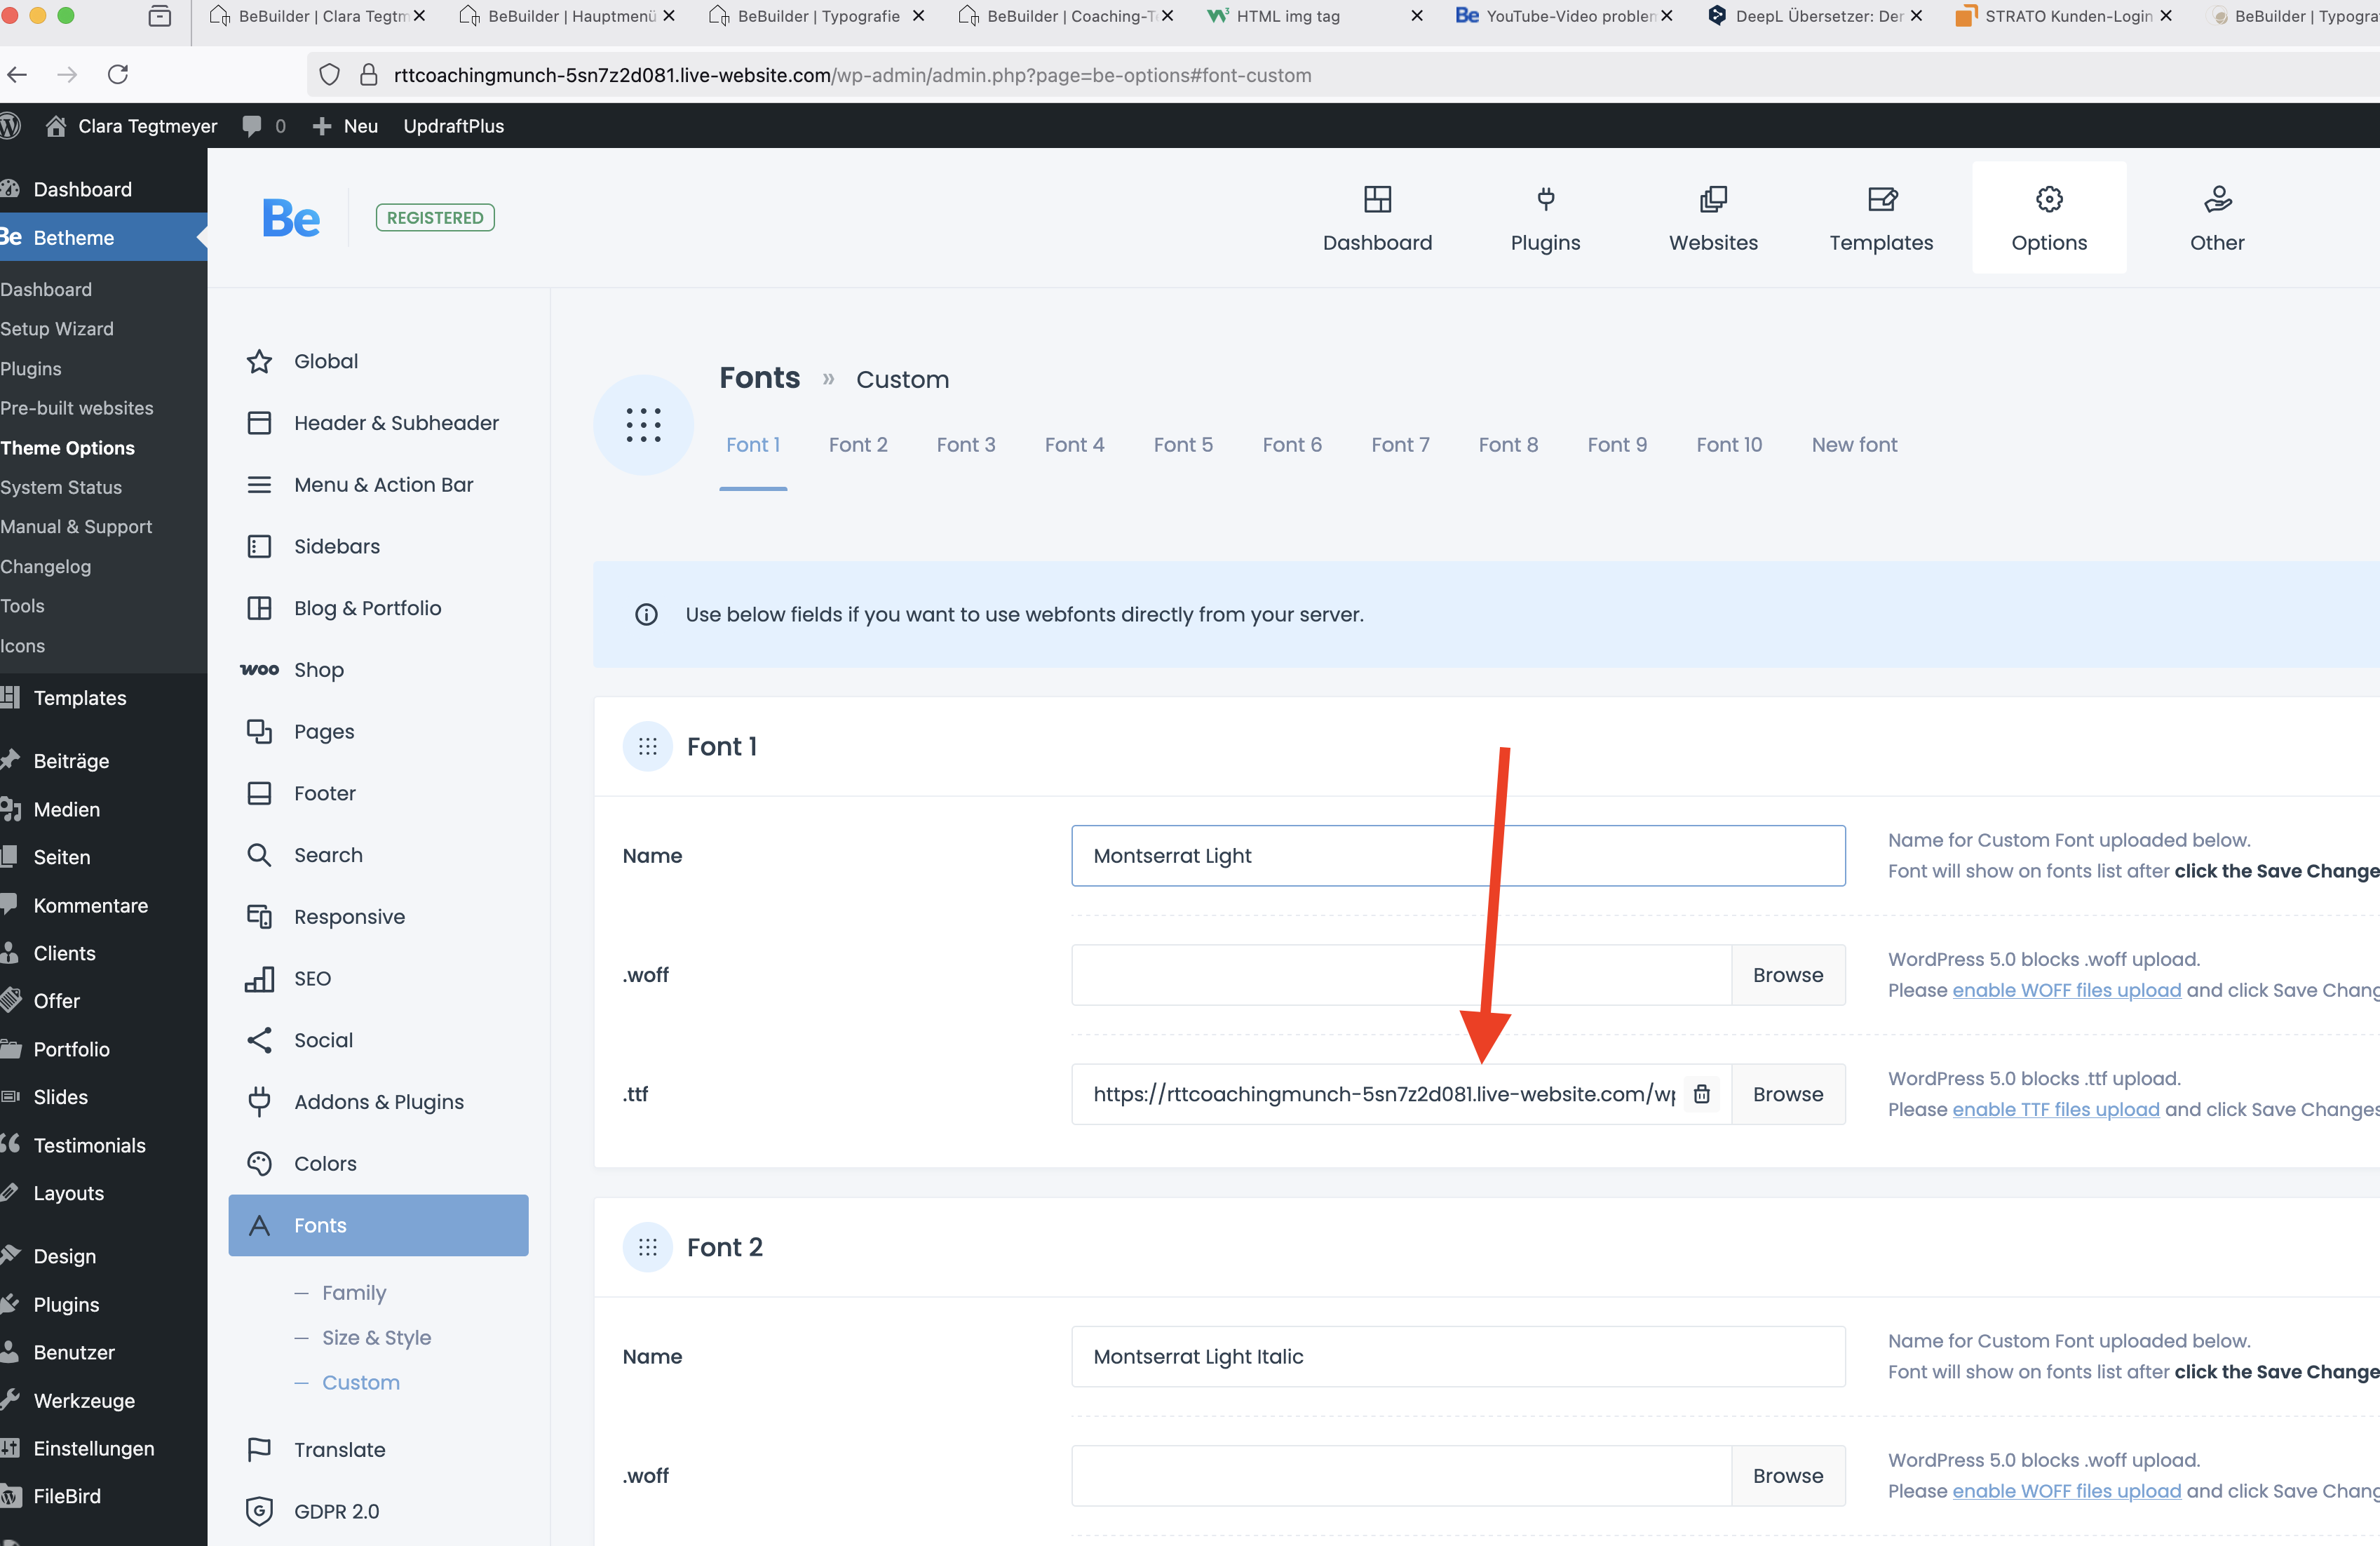Switch to the Font 3 tab
The image size is (2380, 1546).
click(x=965, y=445)
